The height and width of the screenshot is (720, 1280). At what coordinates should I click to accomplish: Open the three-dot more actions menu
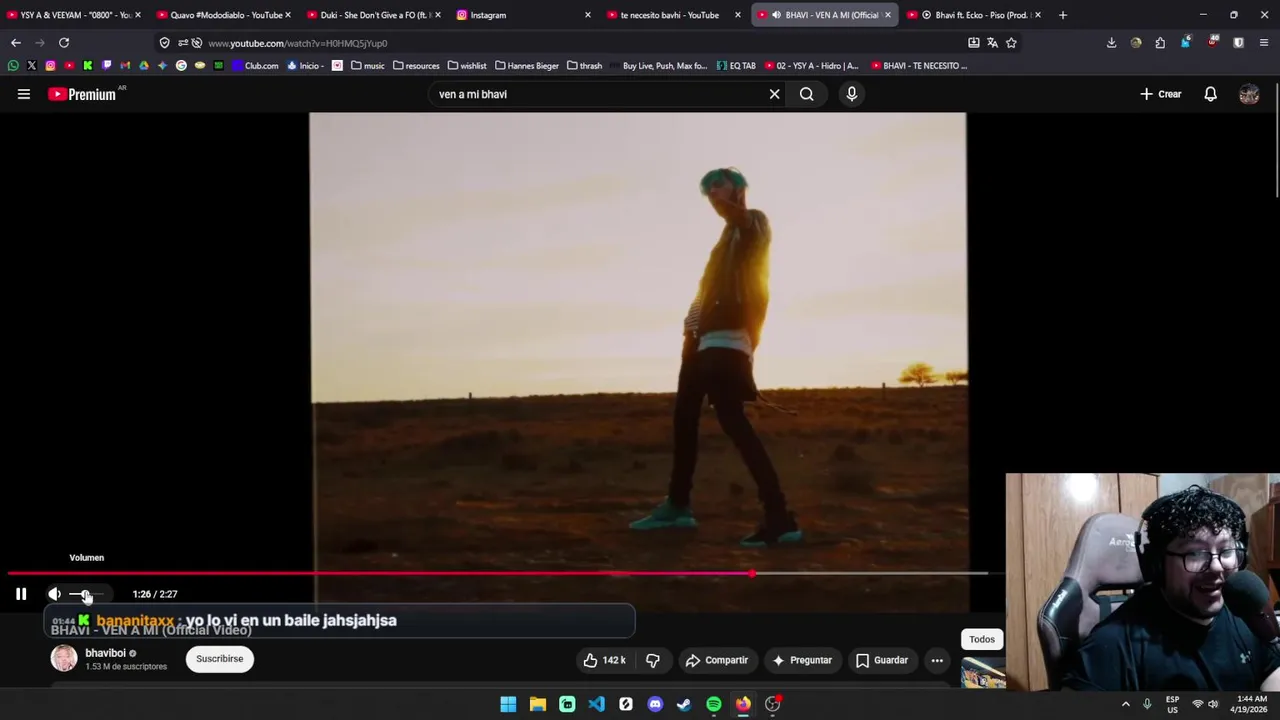point(937,660)
